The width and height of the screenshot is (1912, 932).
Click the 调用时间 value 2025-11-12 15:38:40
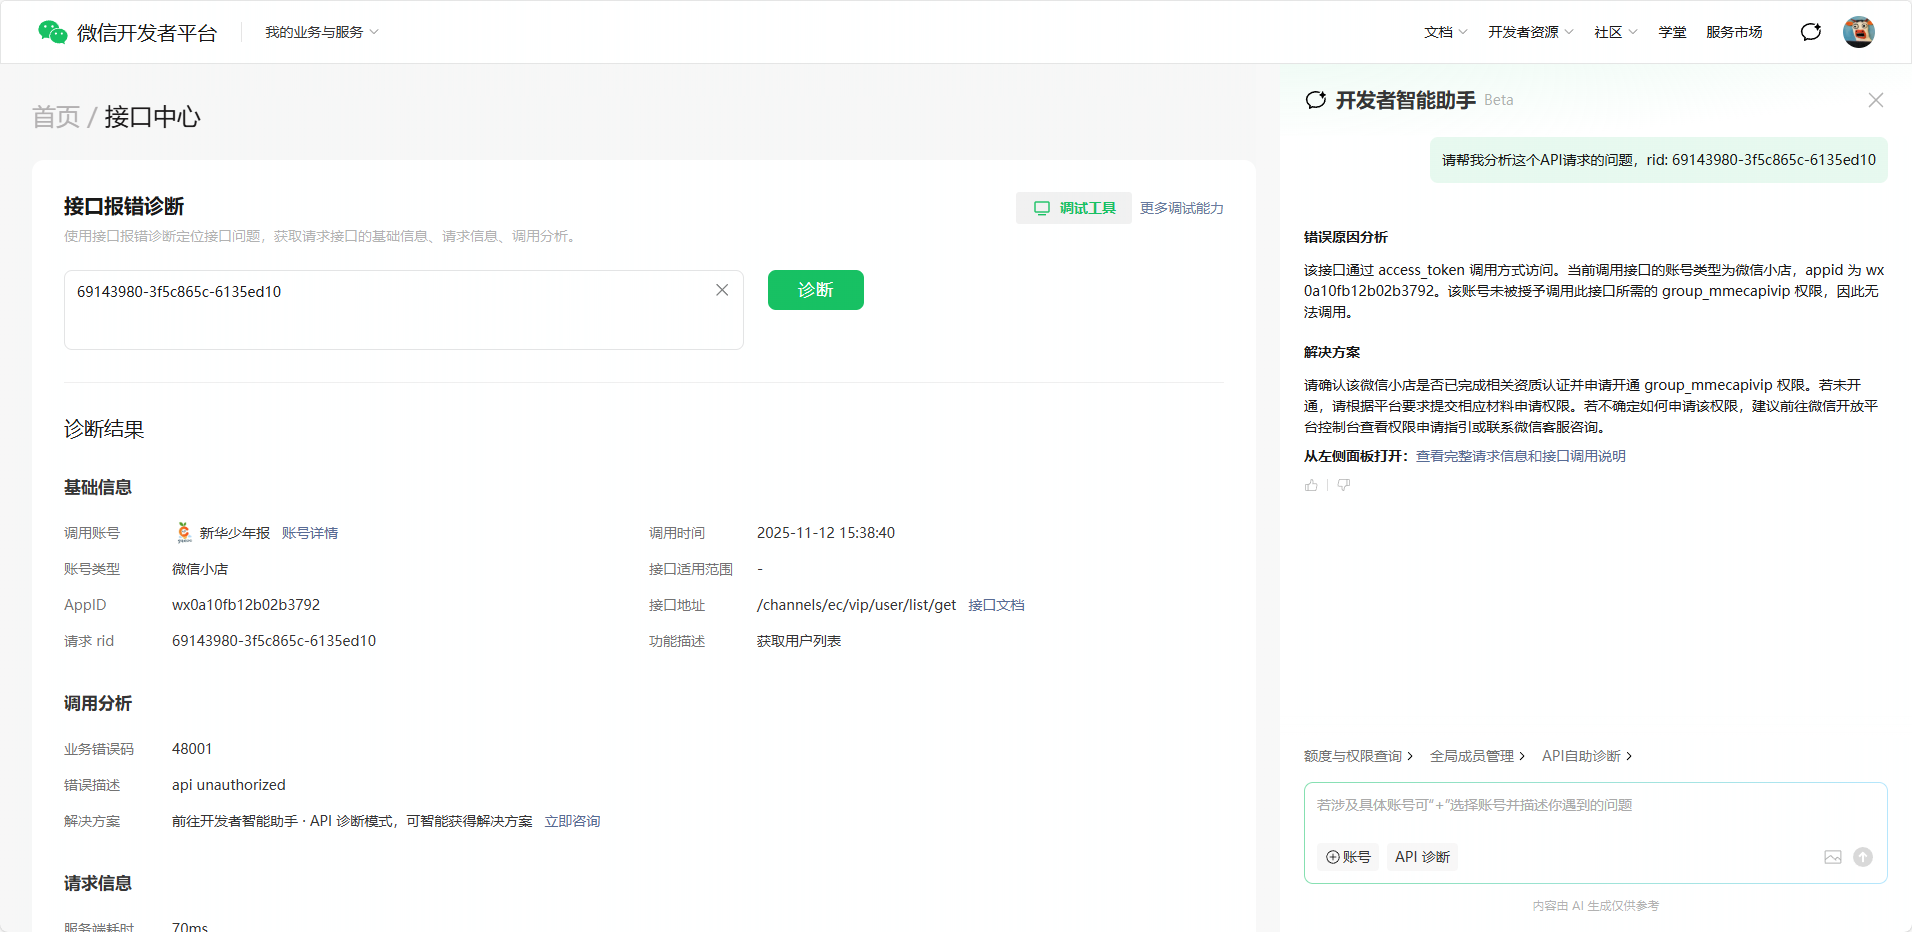click(x=826, y=533)
